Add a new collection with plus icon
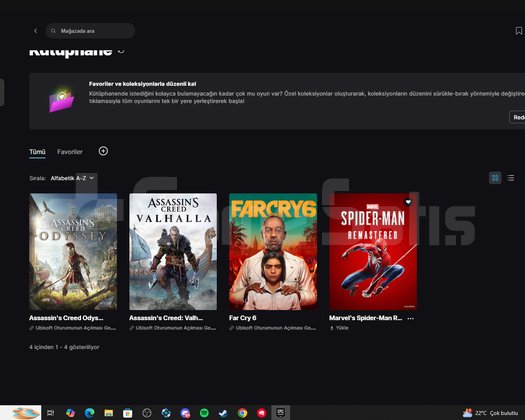Image resolution: width=525 pixels, height=420 pixels. click(103, 151)
